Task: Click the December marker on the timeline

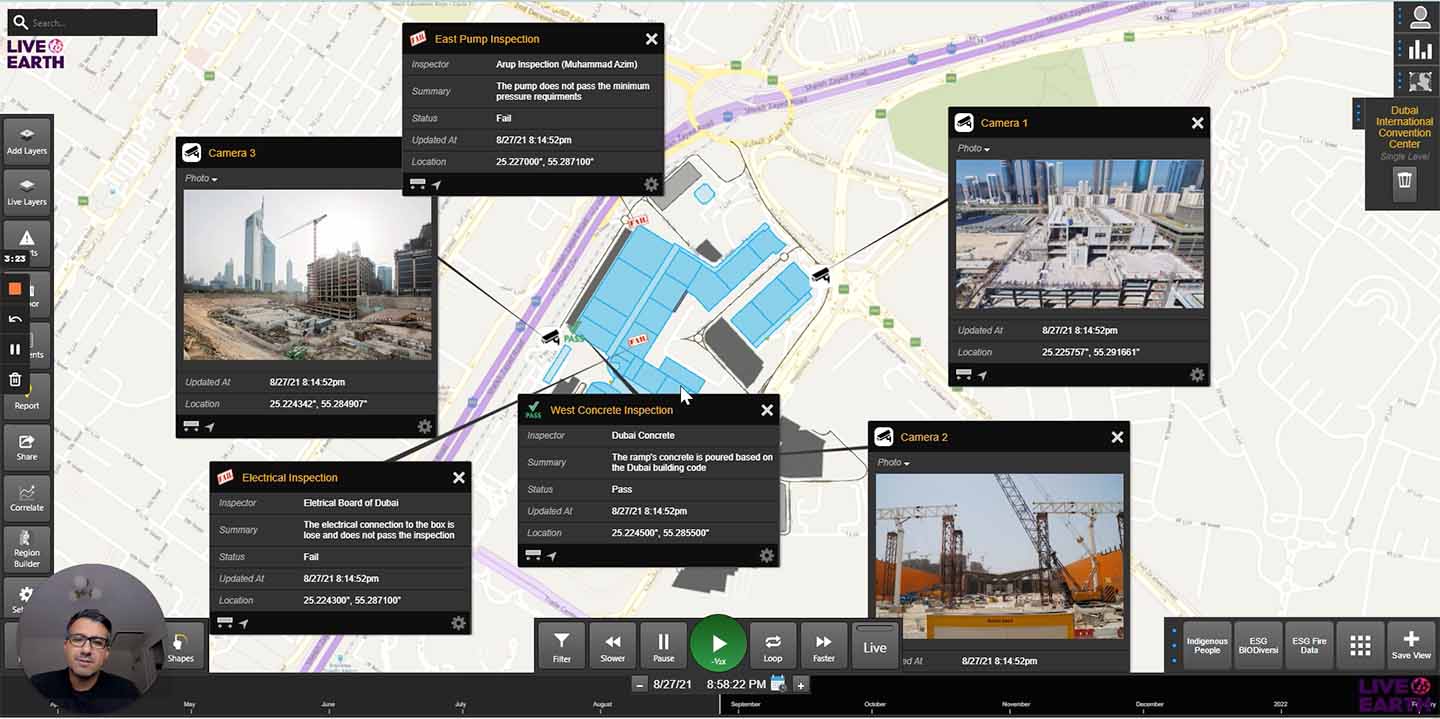Action: [x=1149, y=704]
